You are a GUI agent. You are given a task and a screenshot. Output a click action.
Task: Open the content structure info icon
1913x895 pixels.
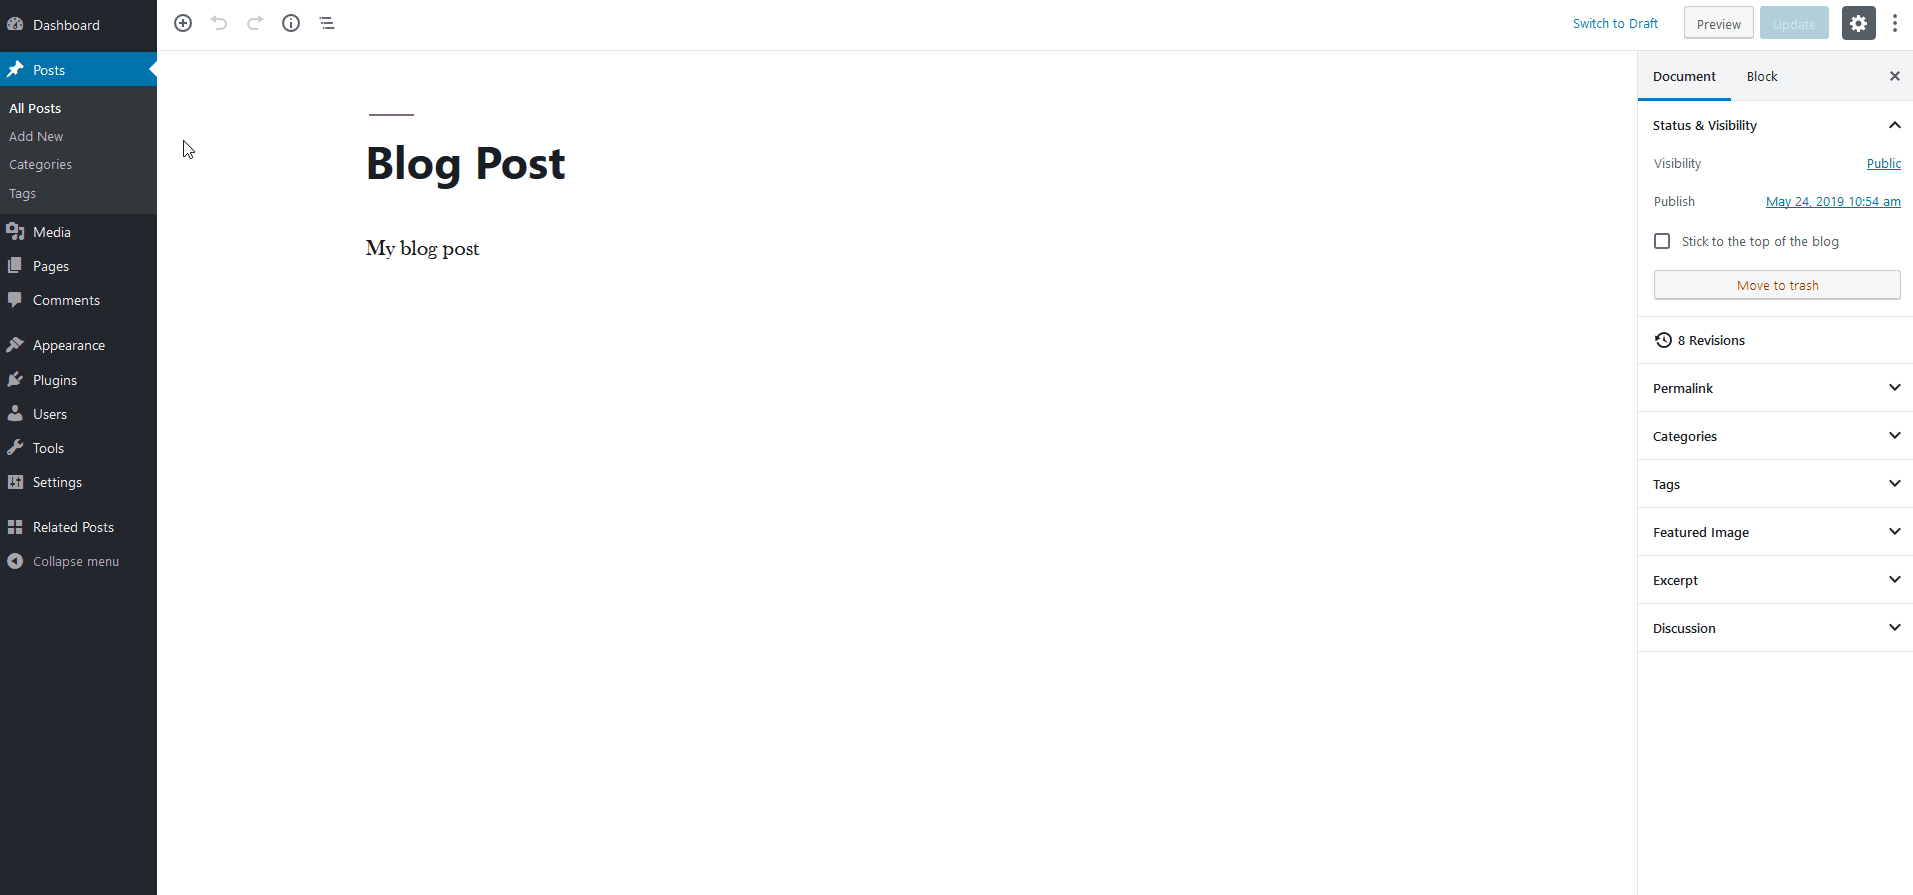[291, 23]
